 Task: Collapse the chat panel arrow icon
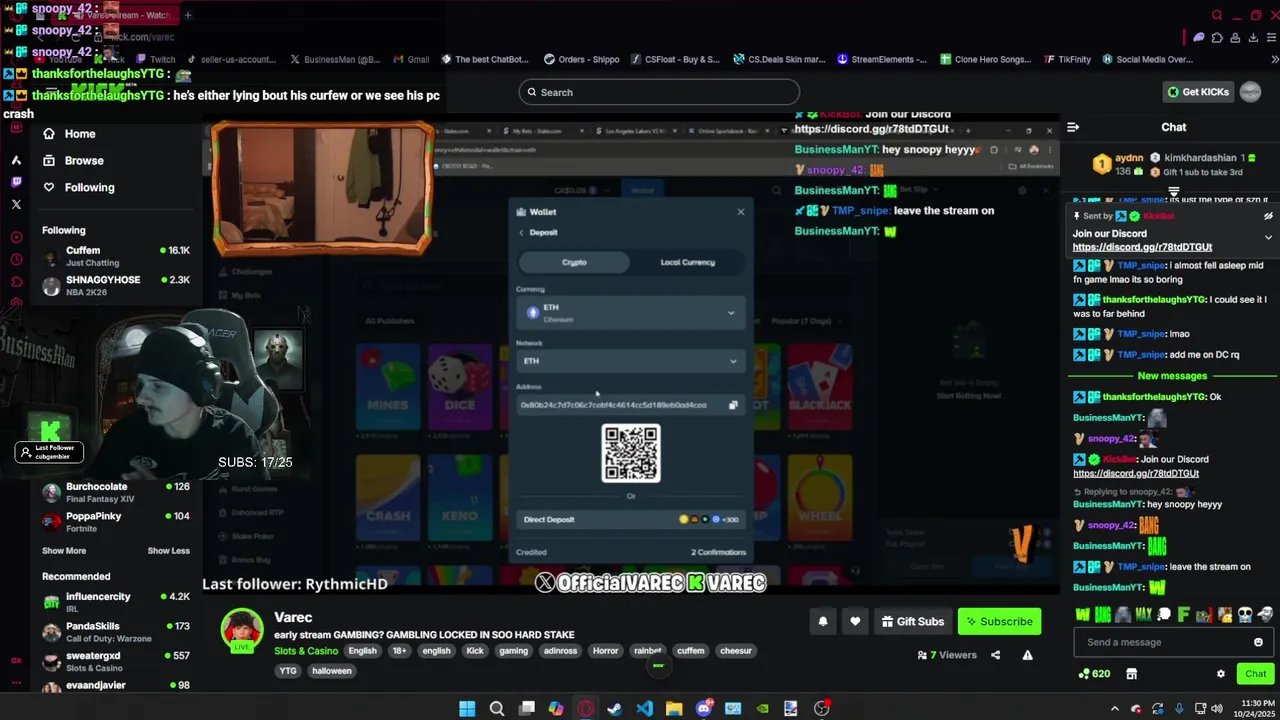click(x=1073, y=127)
